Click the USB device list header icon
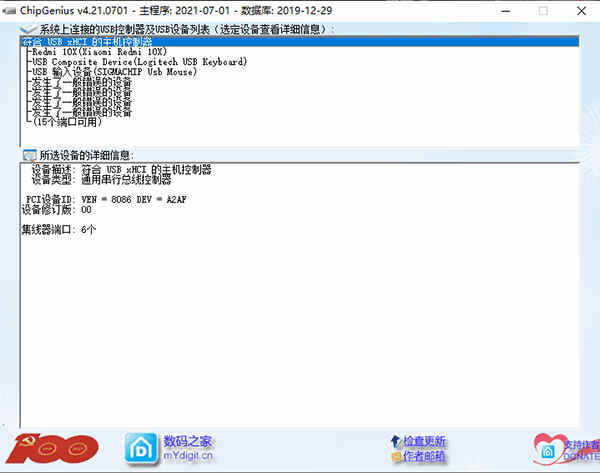Image resolution: width=600 pixels, height=473 pixels. tap(29, 29)
